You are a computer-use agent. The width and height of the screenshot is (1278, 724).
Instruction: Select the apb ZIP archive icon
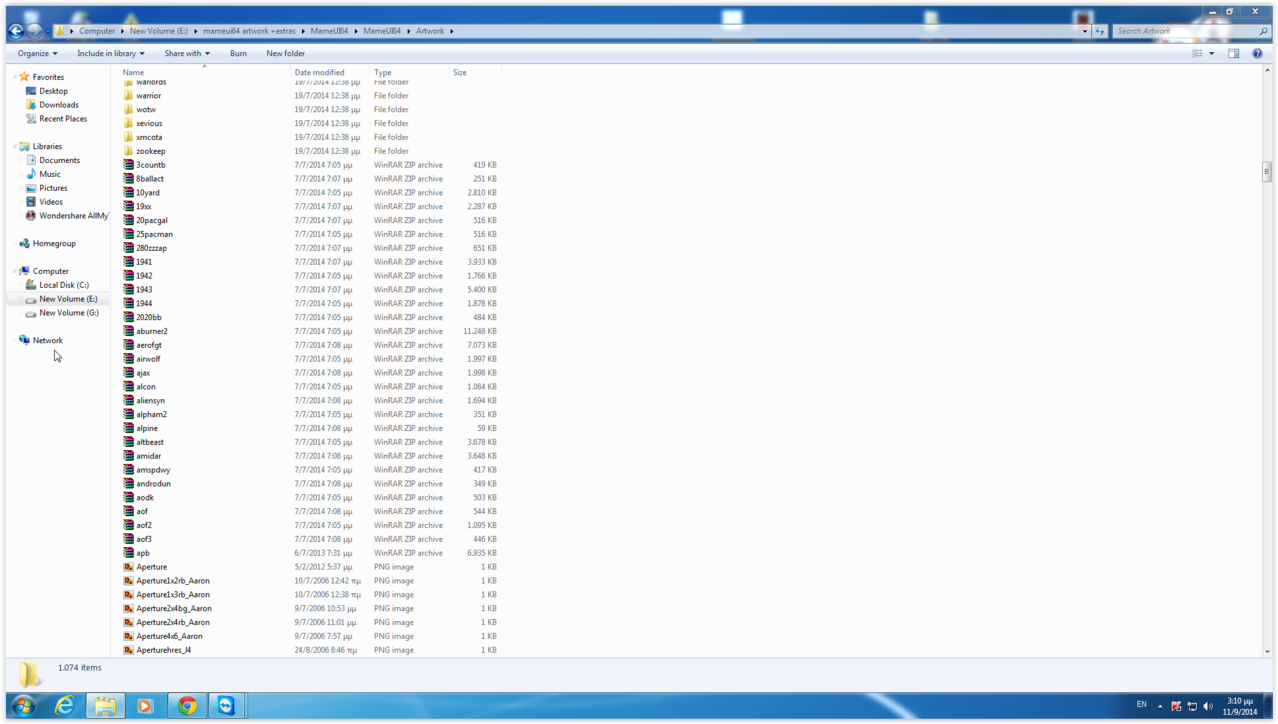point(128,553)
